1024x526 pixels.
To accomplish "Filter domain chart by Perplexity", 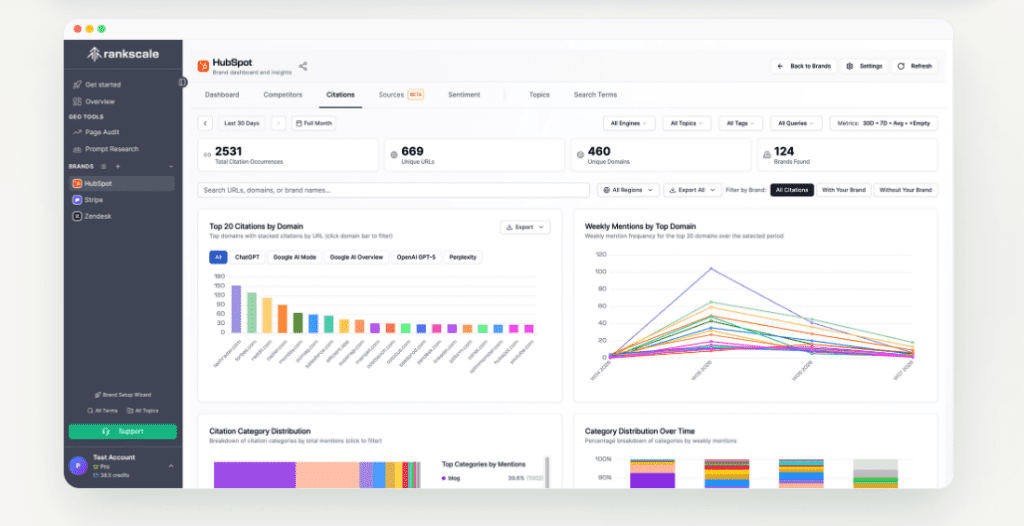I will click(x=463, y=257).
